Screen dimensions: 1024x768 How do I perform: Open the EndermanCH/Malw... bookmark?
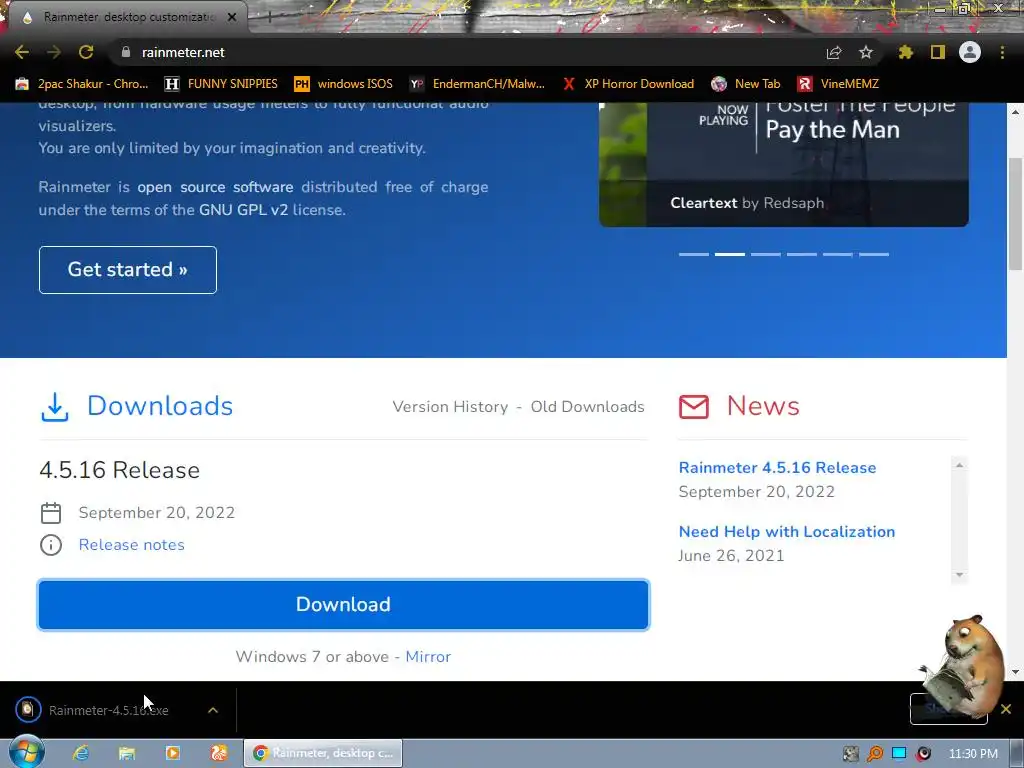pos(477,84)
